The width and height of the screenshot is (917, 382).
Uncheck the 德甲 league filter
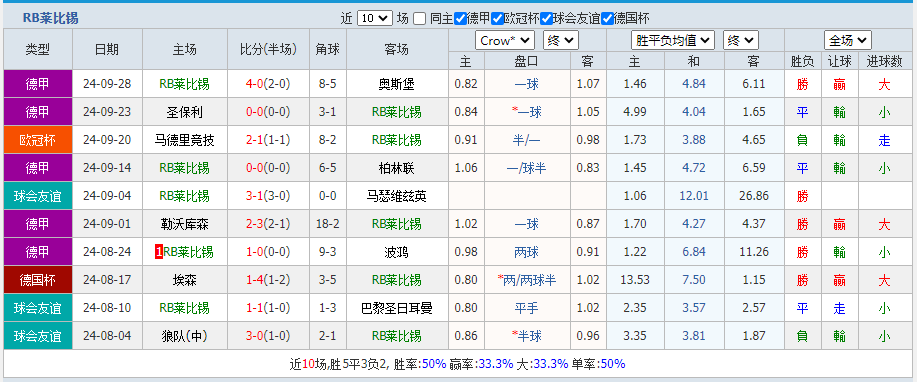[x=460, y=19]
